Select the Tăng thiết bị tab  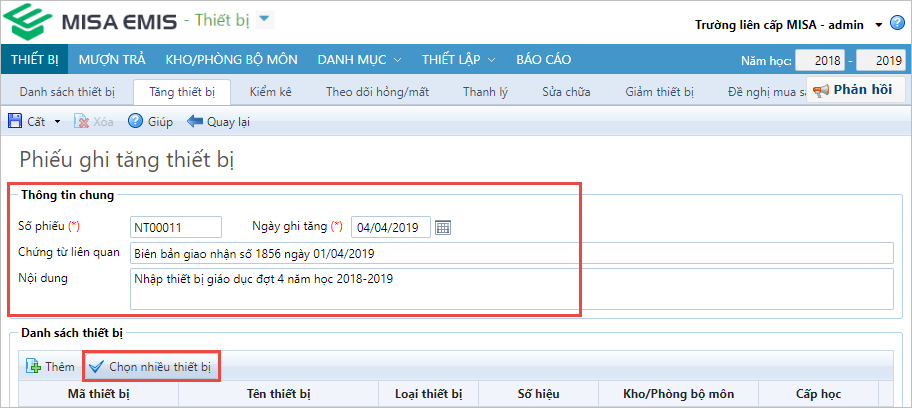coord(181,92)
